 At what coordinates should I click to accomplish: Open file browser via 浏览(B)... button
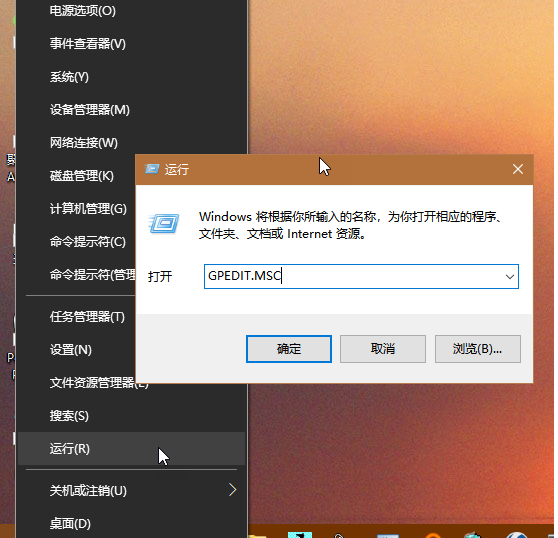click(478, 349)
